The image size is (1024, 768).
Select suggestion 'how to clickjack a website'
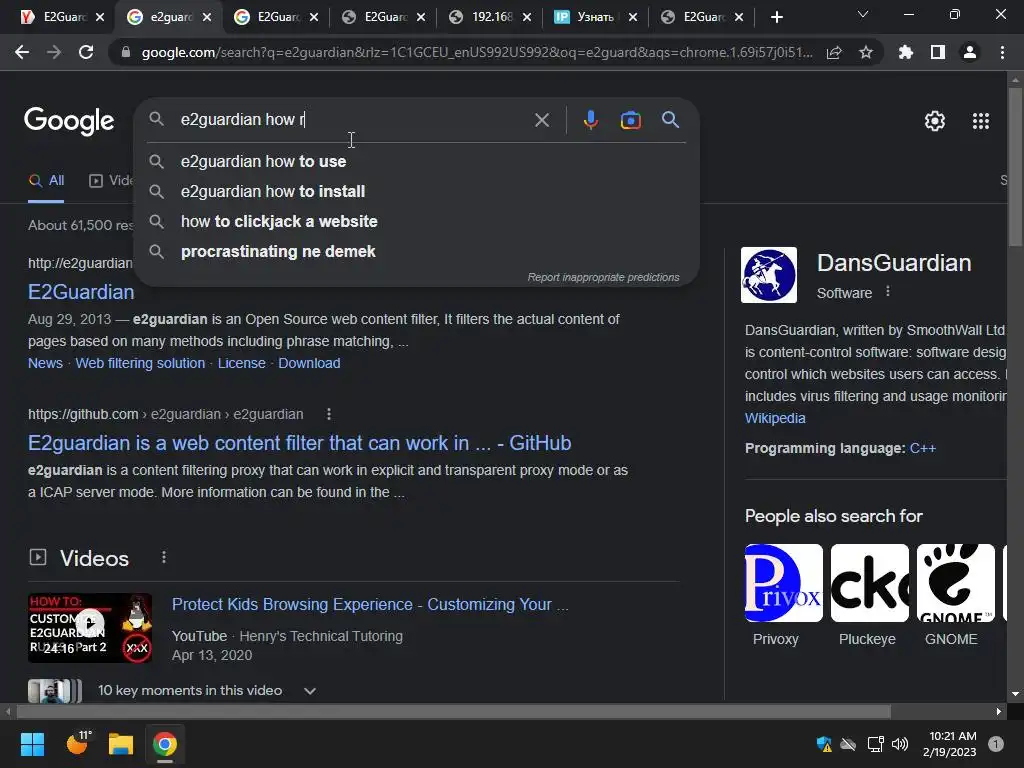coord(417,221)
